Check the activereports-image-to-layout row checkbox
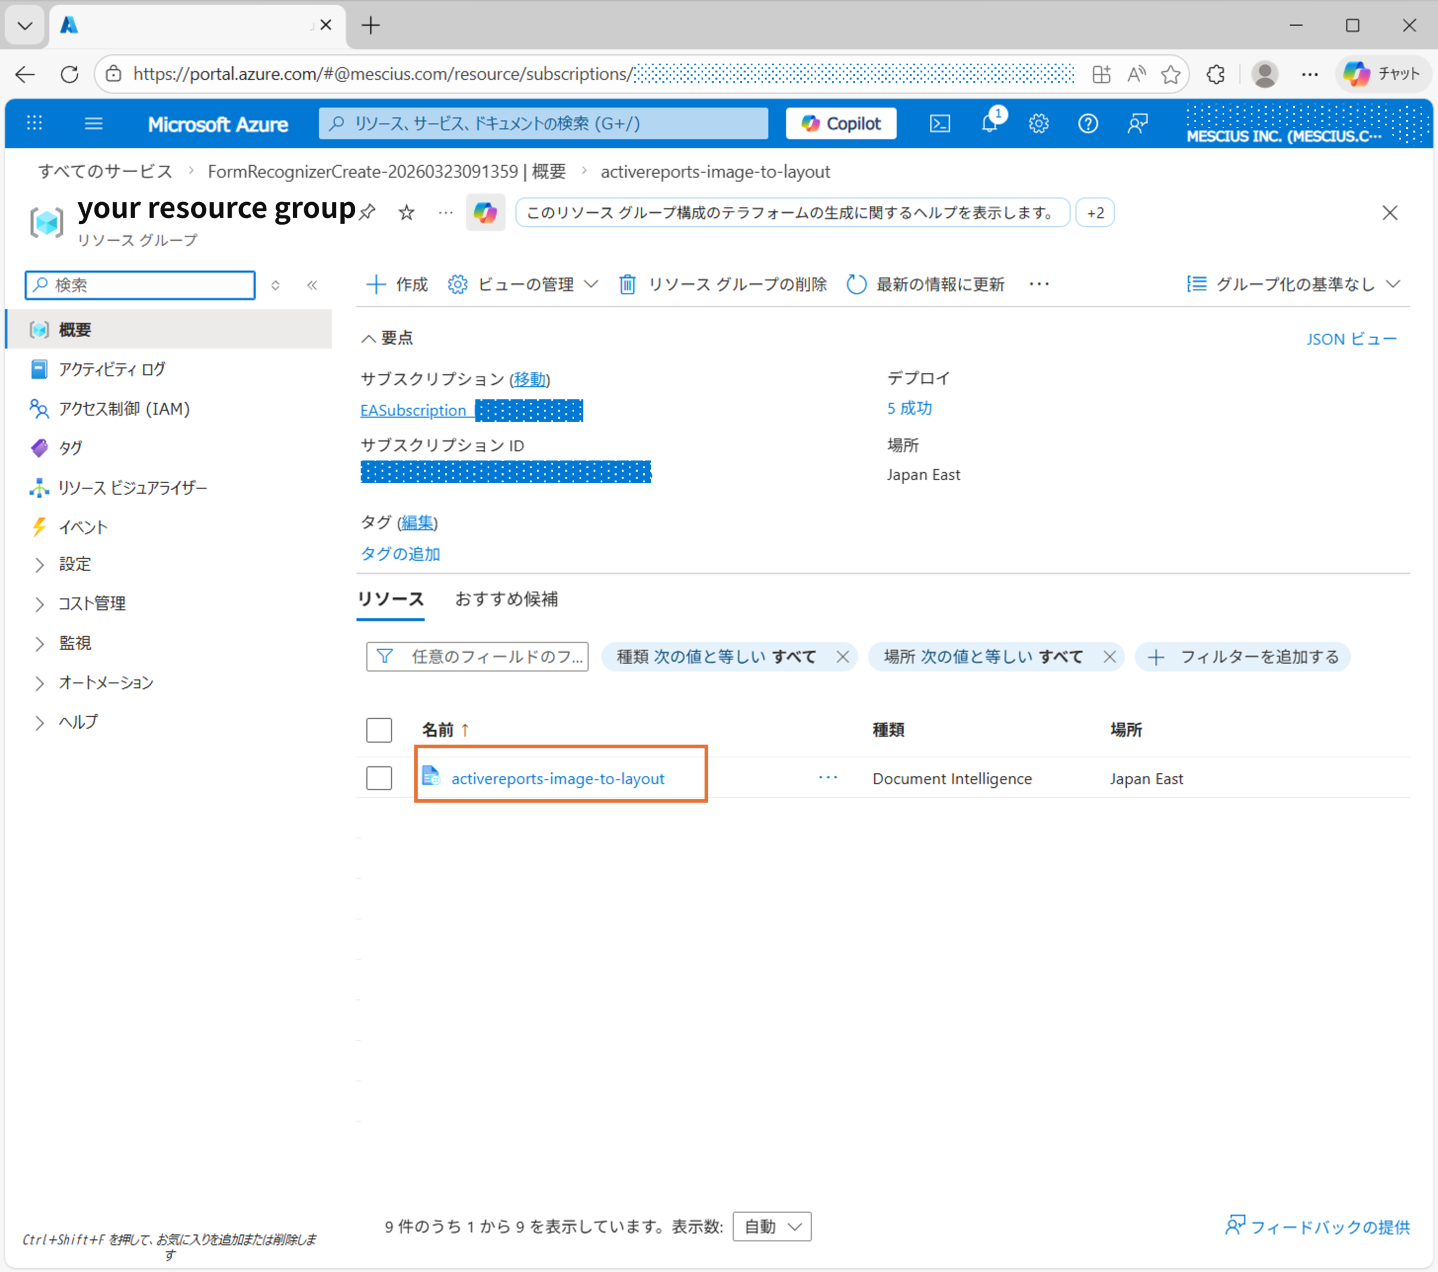This screenshot has width=1438, height=1272. [x=379, y=778]
